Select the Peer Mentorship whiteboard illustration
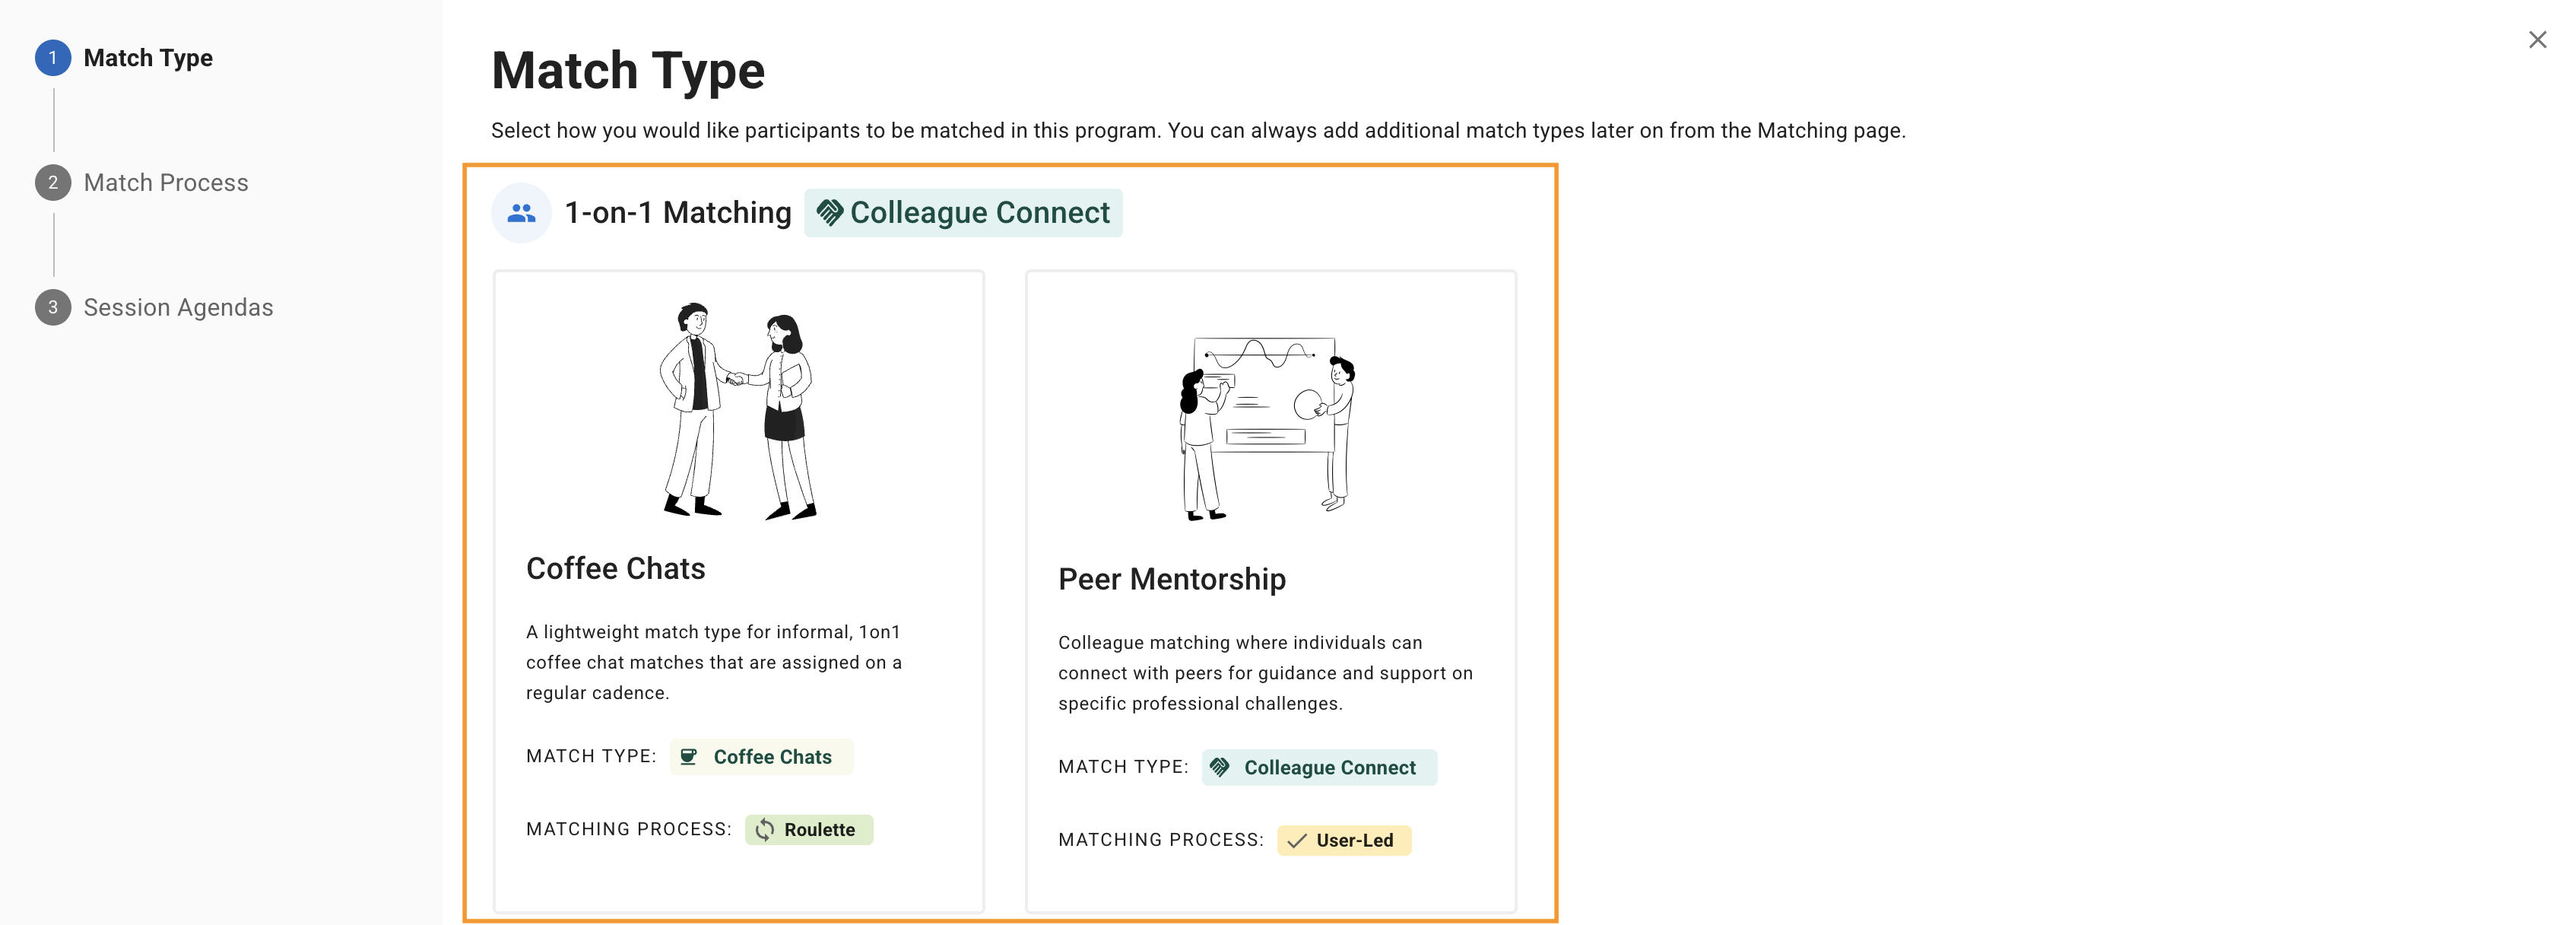The height and width of the screenshot is (925, 2576). click(1268, 427)
